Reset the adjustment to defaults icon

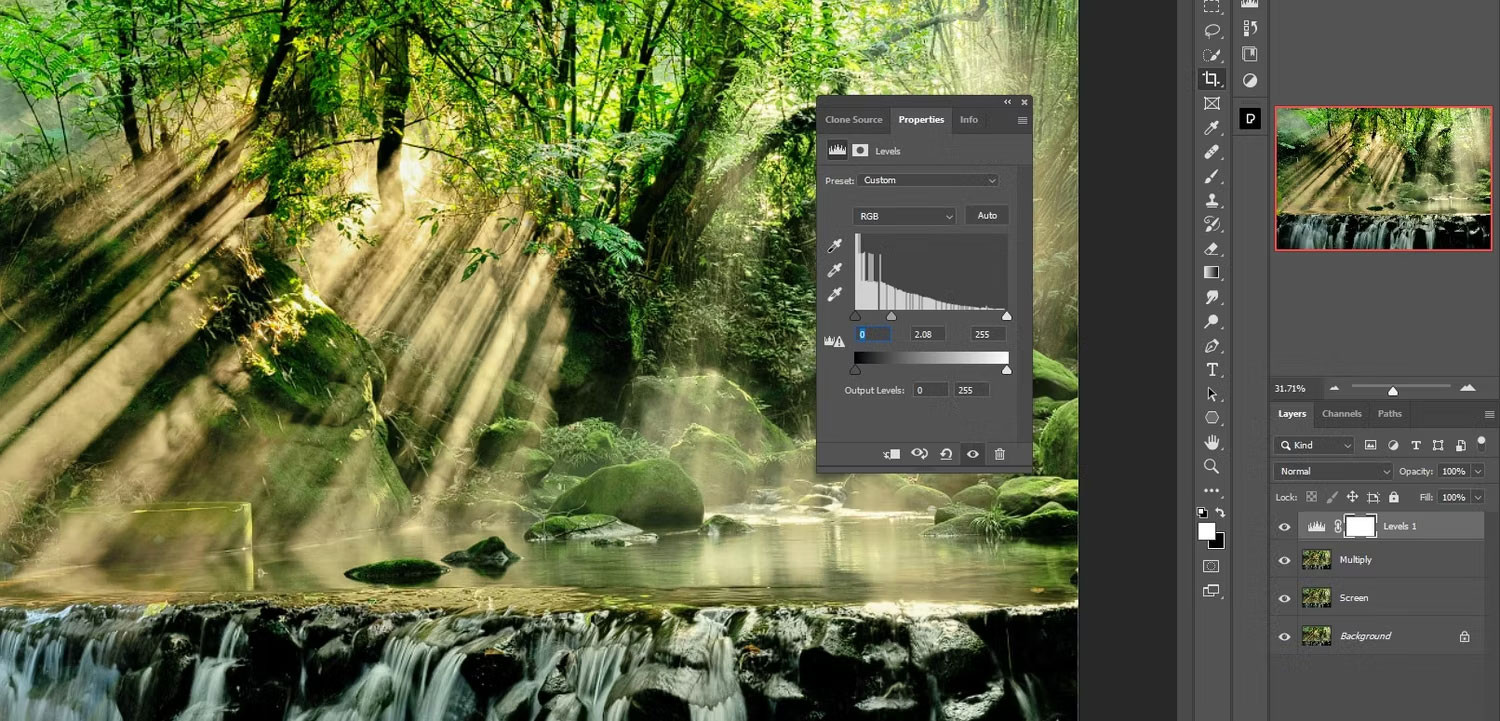click(946, 454)
